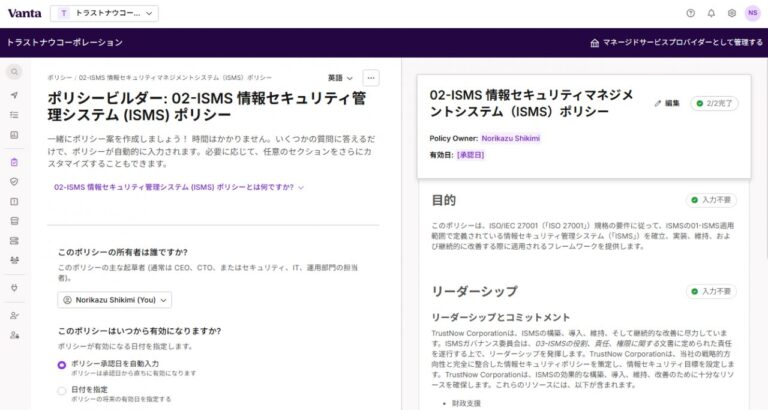This screenshot has height=410, width=768.
Task: Click the server racks sidebar icon
Action: tap(14, 241)
